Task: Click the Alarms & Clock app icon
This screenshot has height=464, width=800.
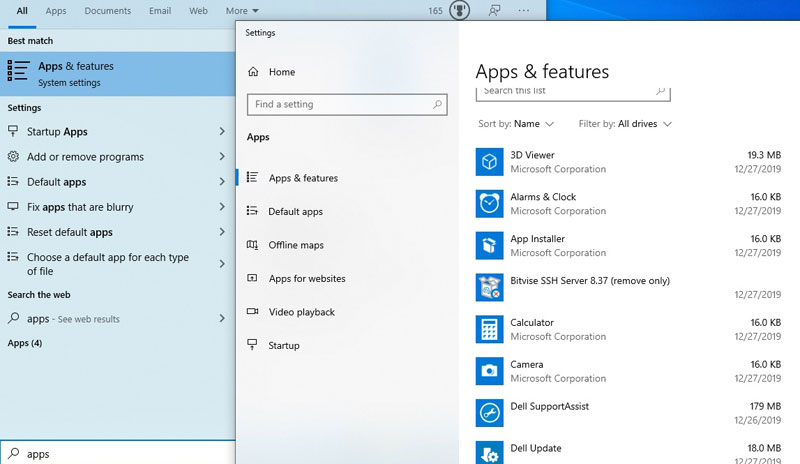Action: pyautogui.click(x=489, y=204)
